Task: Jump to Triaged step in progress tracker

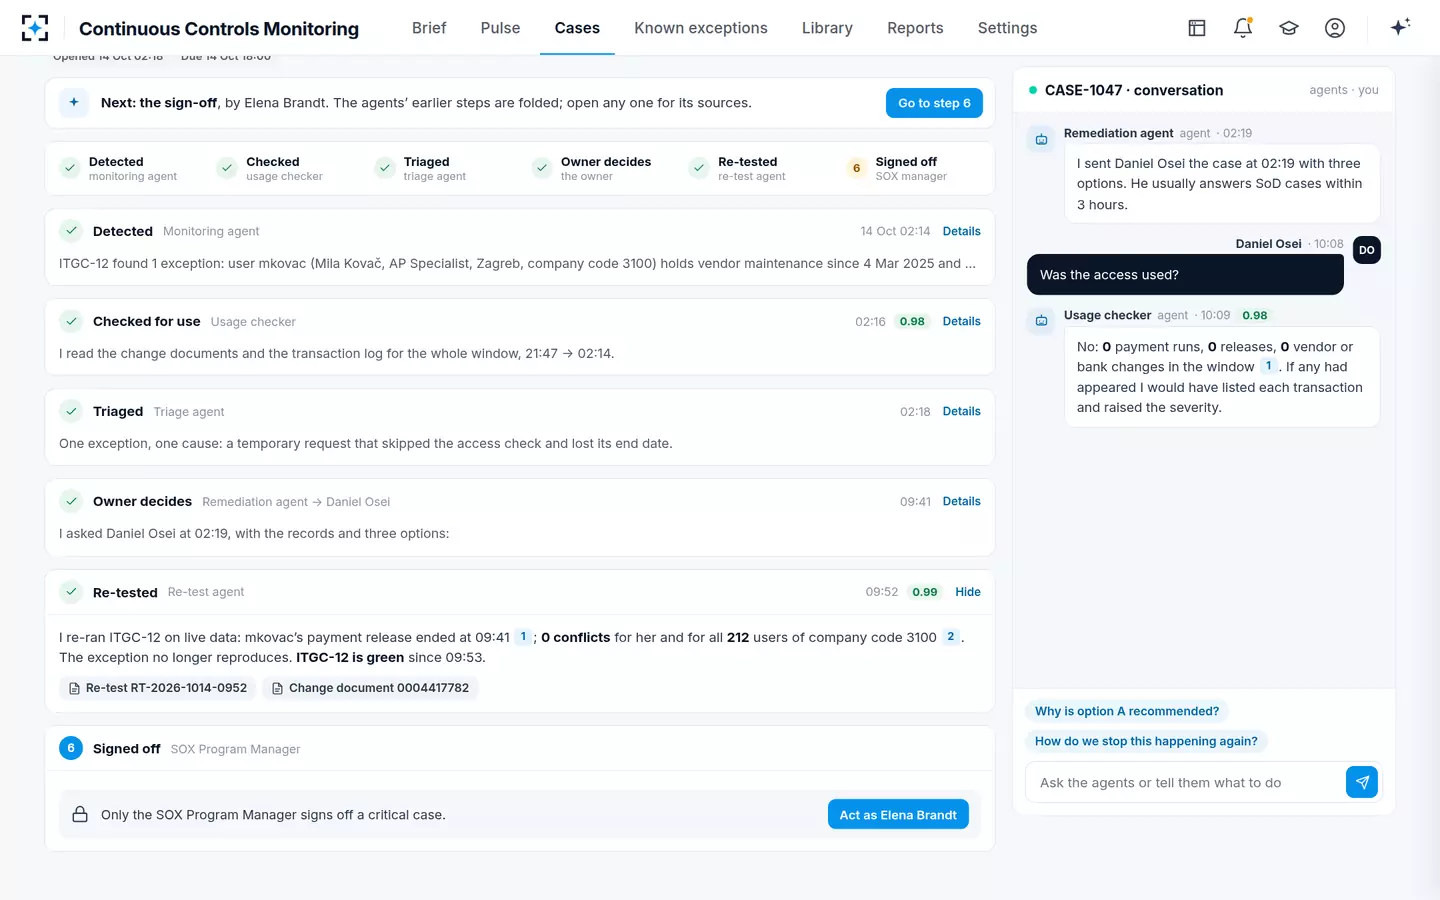Action: click(420, 168)
